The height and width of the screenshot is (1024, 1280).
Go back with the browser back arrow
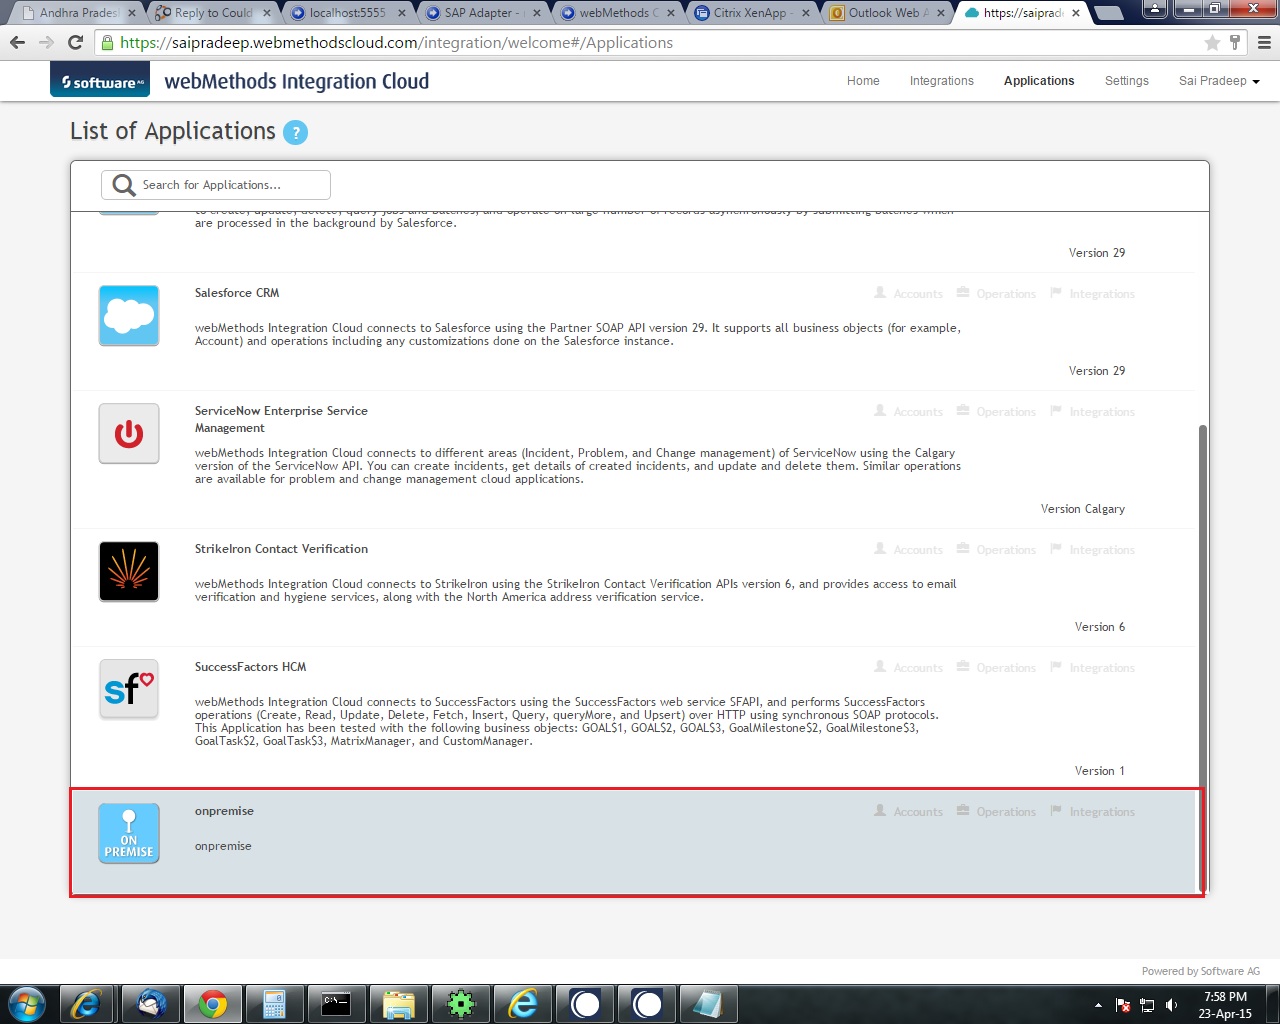point(17,42)
